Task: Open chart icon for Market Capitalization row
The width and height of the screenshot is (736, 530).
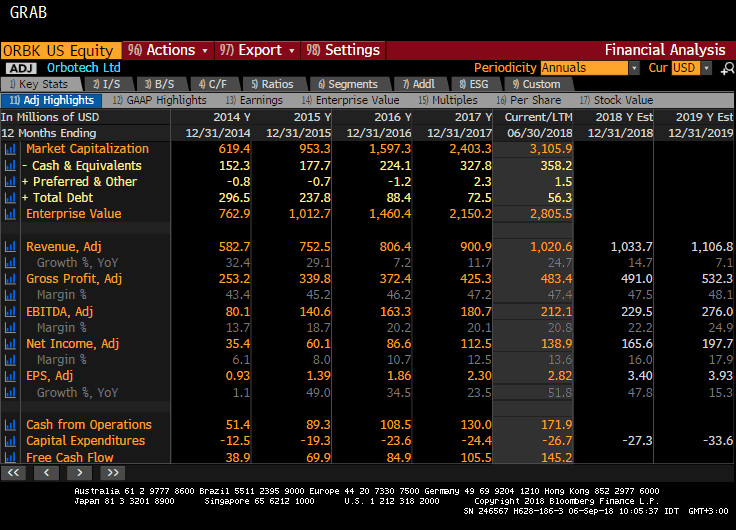Action: tap(10, 149)
